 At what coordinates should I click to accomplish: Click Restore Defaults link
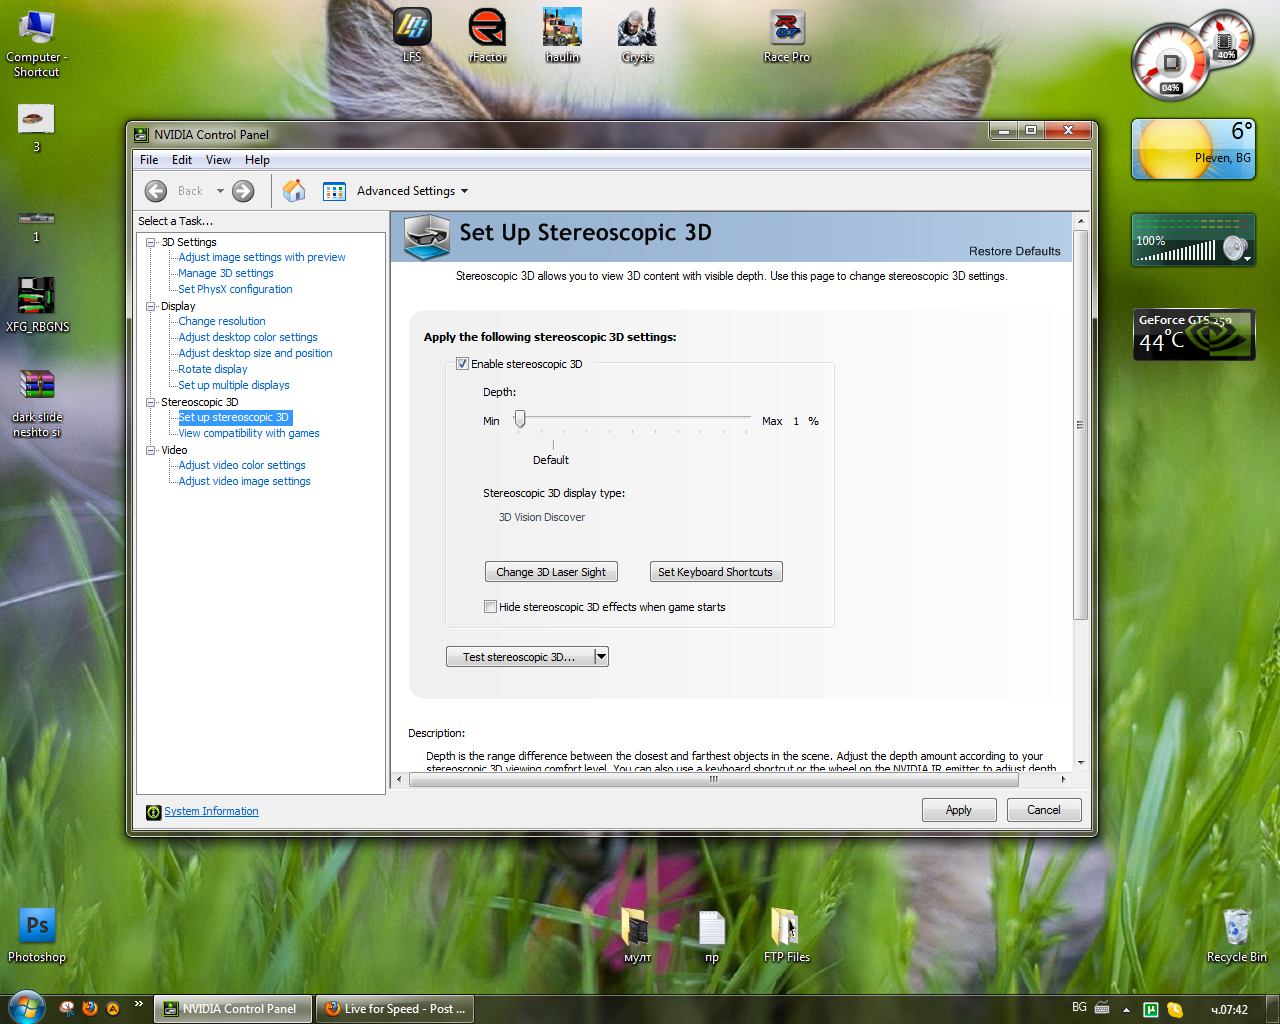[x=1015, y=251]
